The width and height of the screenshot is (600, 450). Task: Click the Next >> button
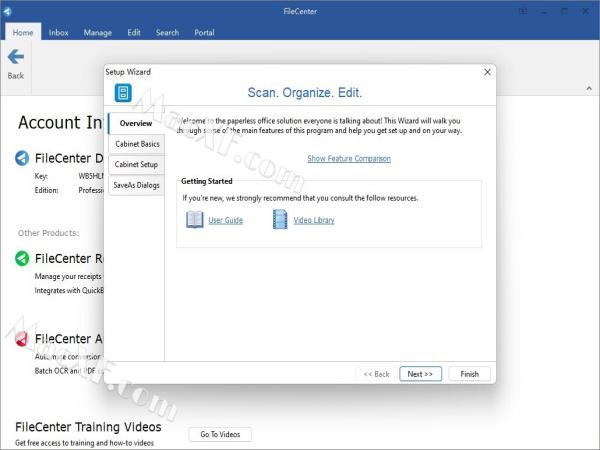420,374
